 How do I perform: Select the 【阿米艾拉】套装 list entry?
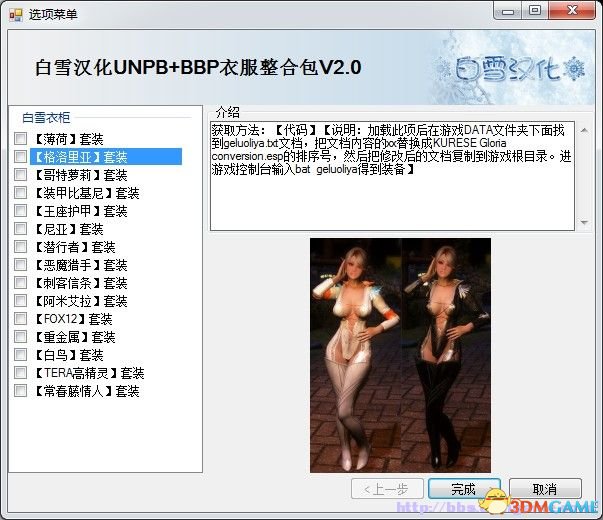tap(80, 301)
